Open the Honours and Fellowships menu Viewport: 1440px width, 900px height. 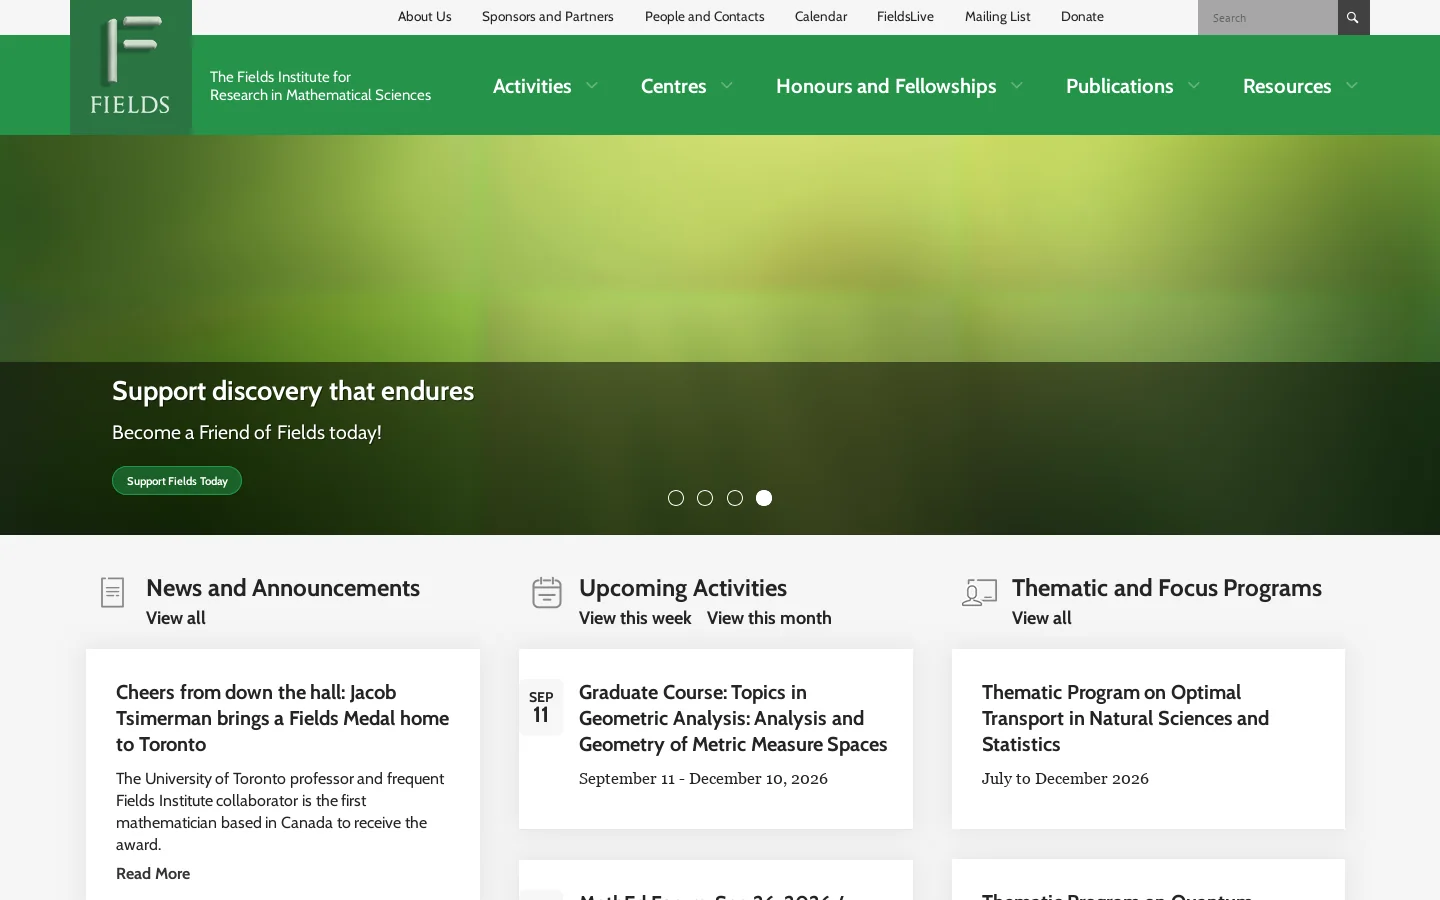886,86
